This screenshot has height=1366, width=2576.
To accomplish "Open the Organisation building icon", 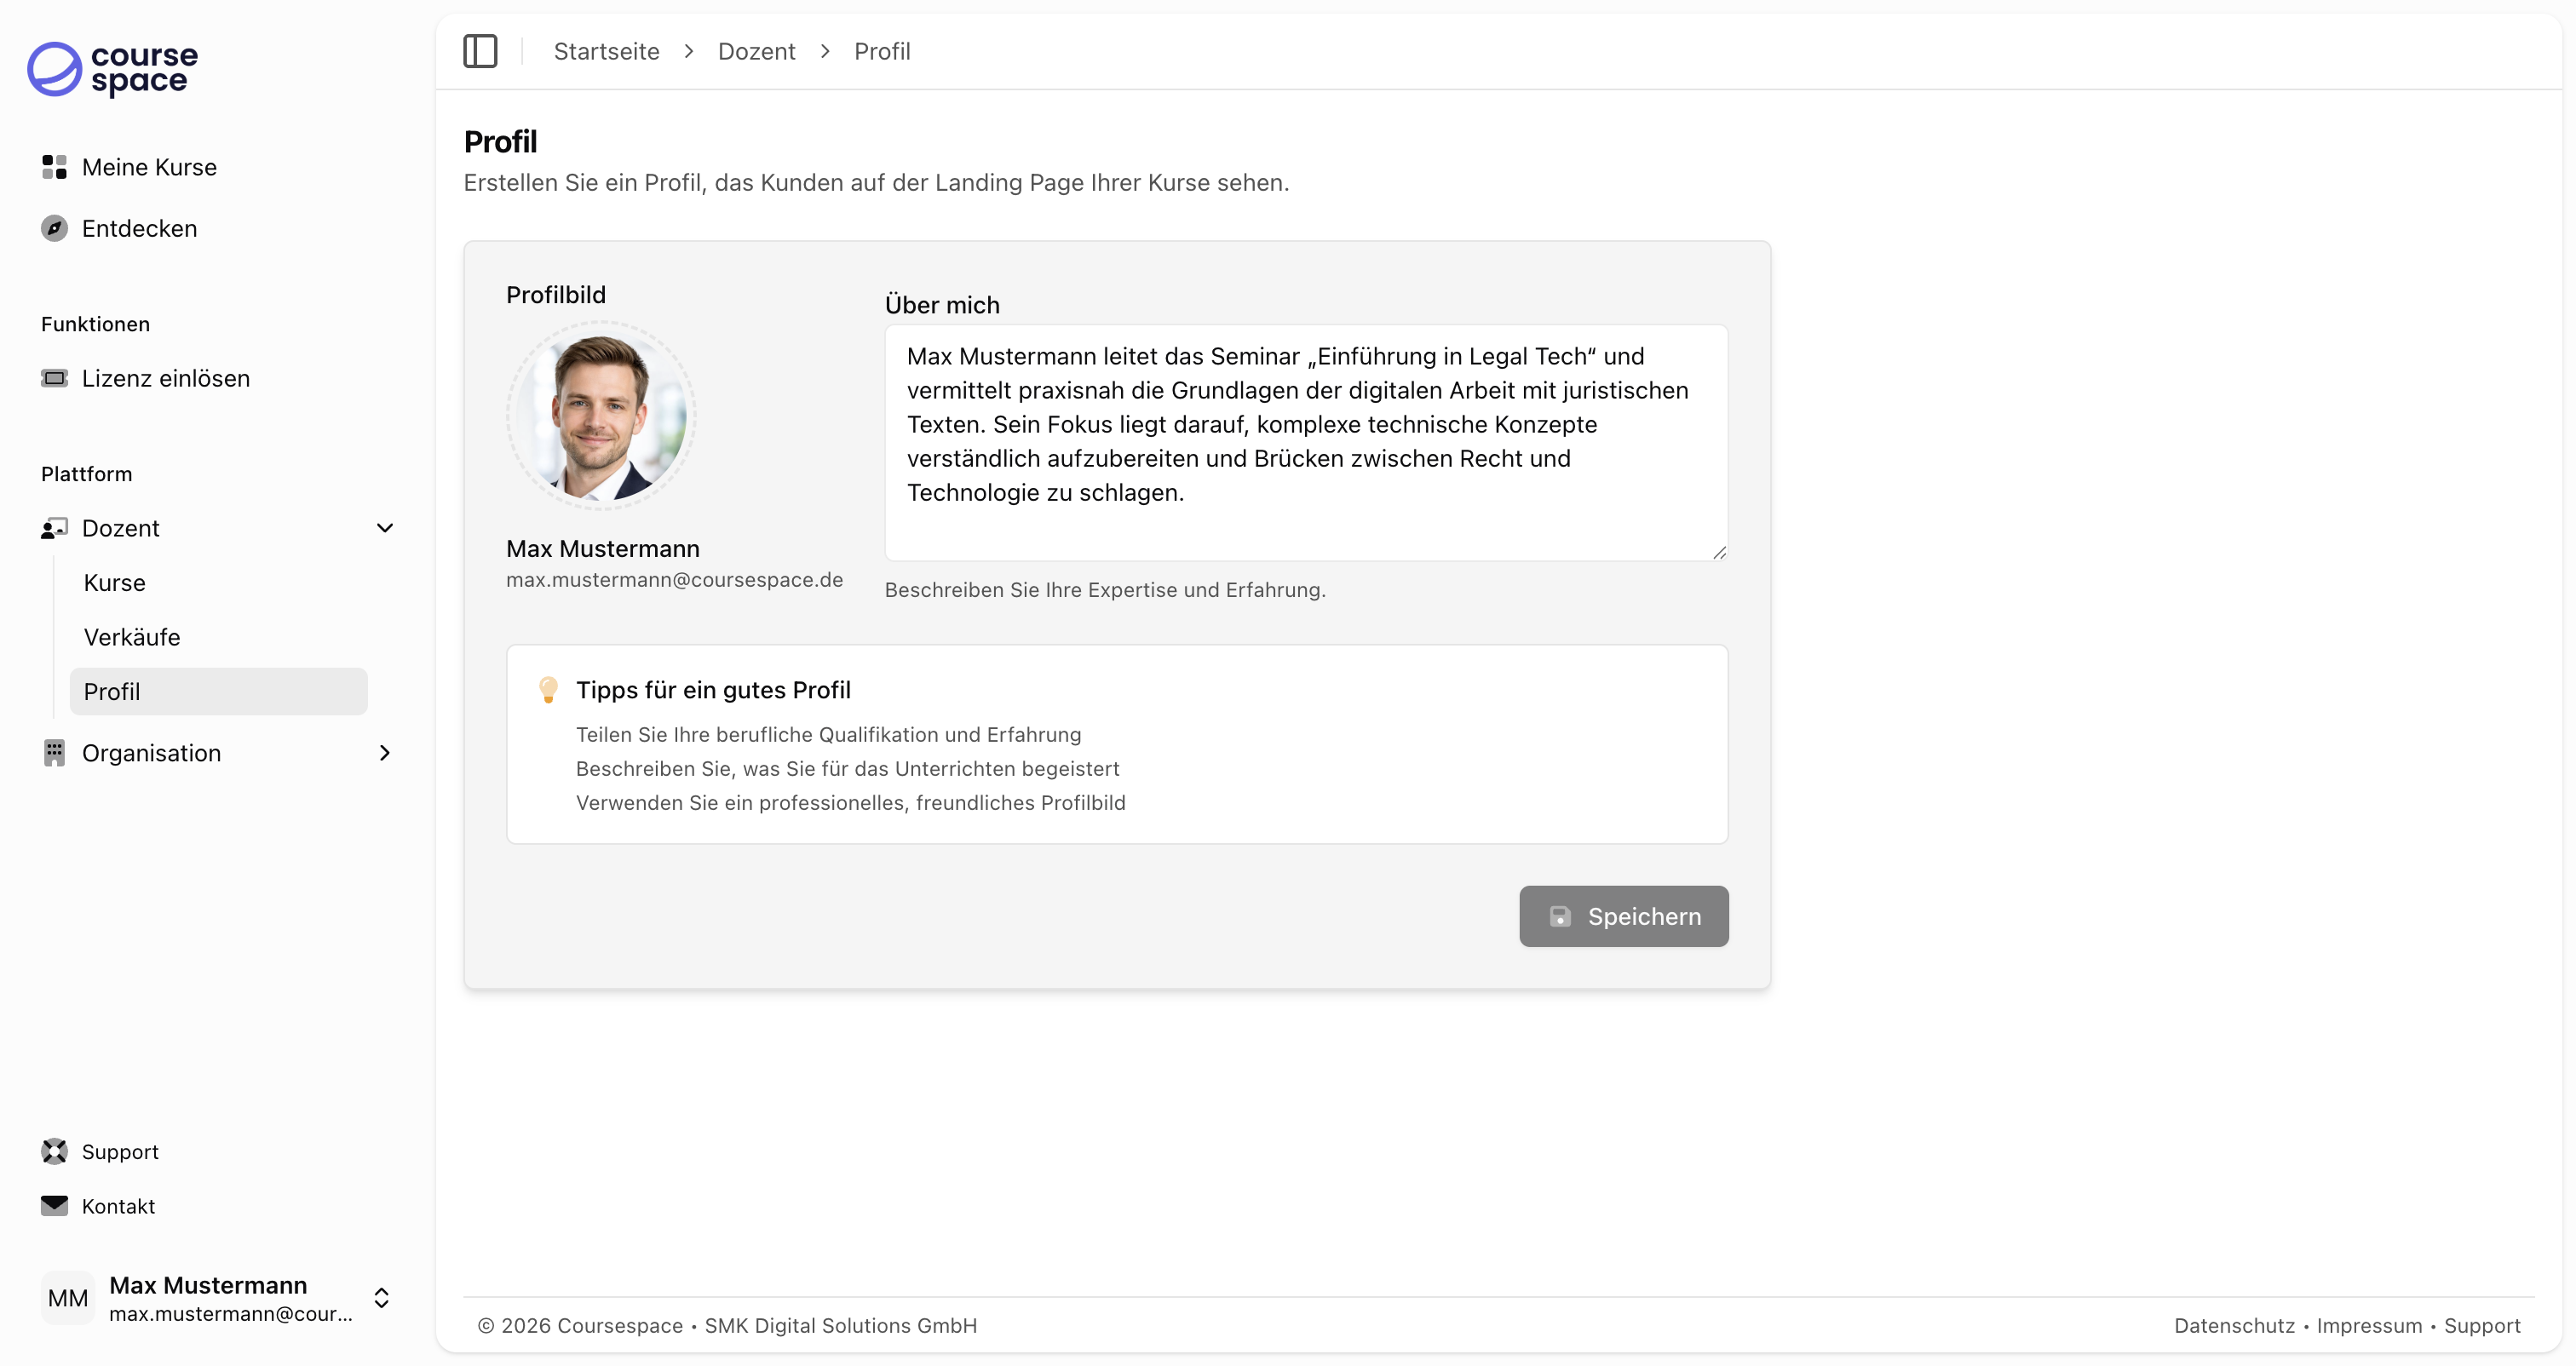I will [x=54, y=753].
